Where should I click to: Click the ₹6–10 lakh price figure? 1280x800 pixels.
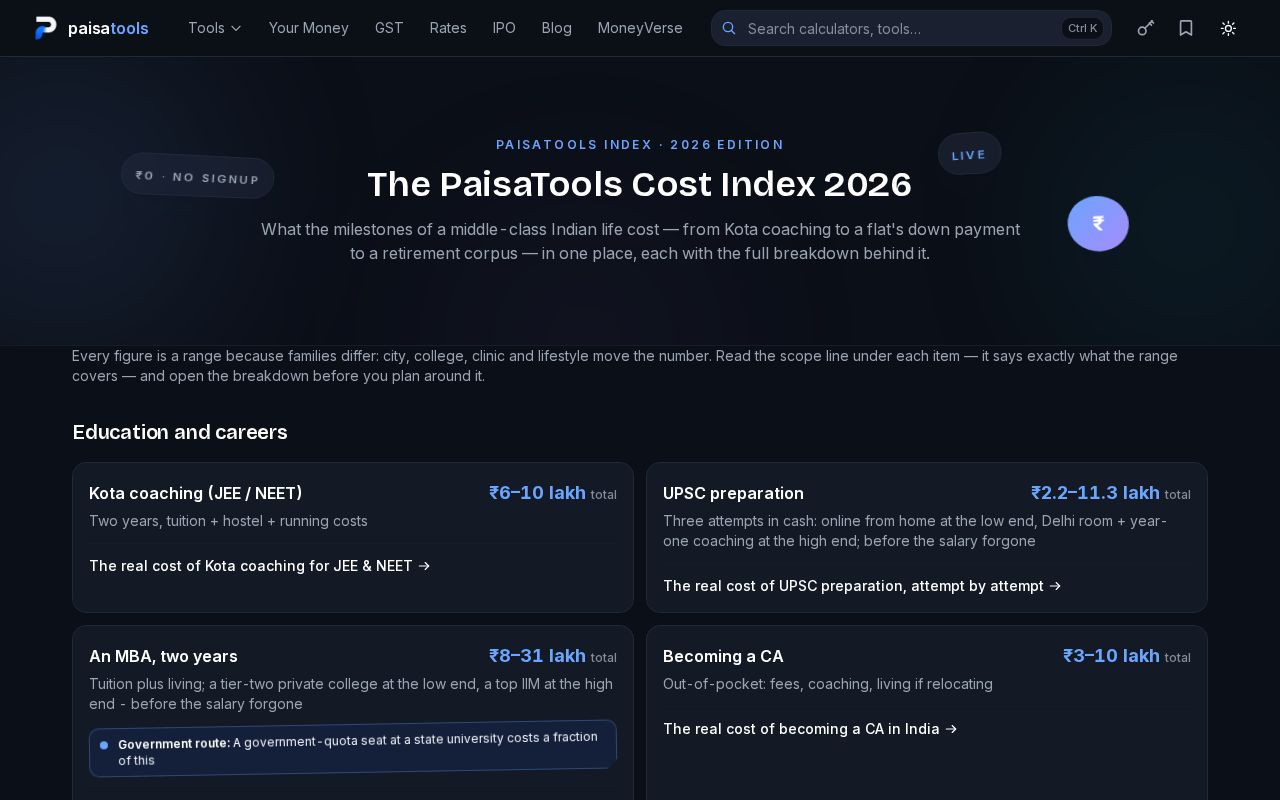[x=537, y=493]
